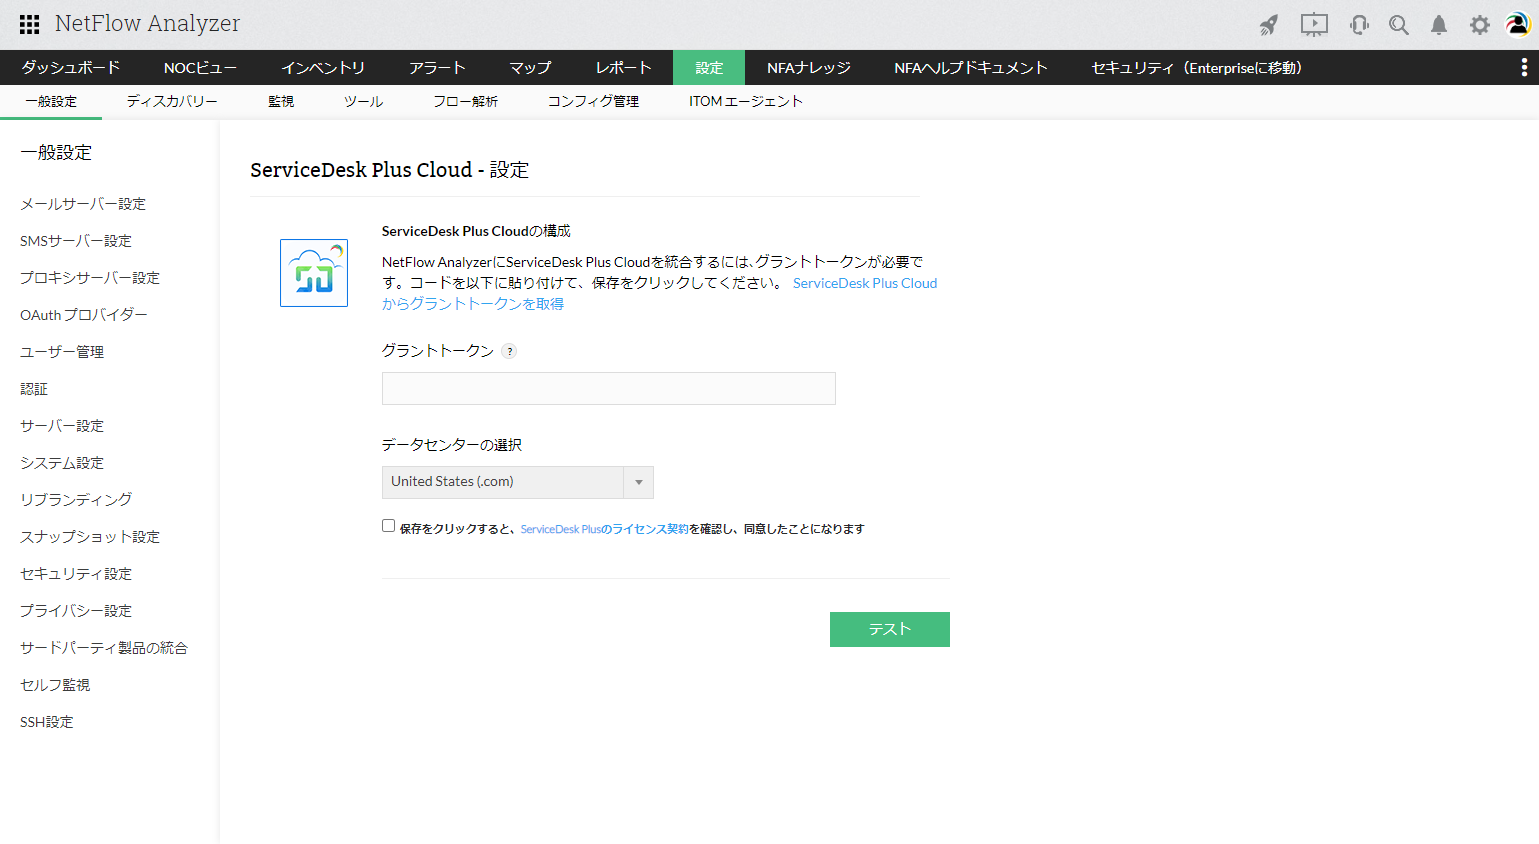Go to OAuthプロバイダー settings

click(84, 315)
